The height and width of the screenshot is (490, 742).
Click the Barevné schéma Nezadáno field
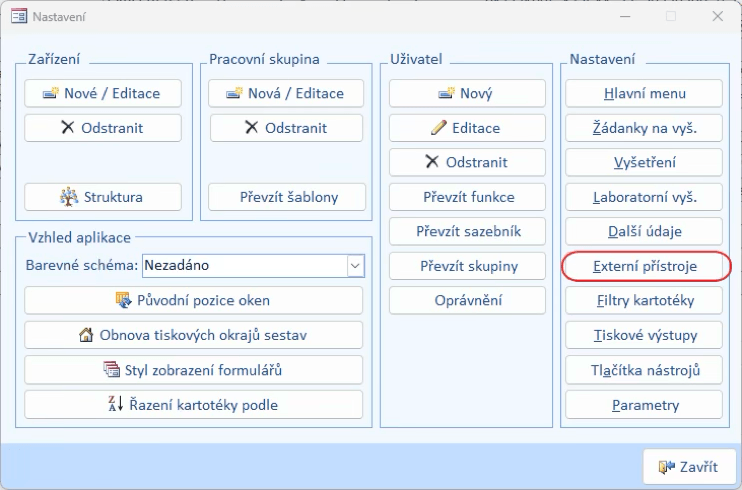(x=243, y=266)
